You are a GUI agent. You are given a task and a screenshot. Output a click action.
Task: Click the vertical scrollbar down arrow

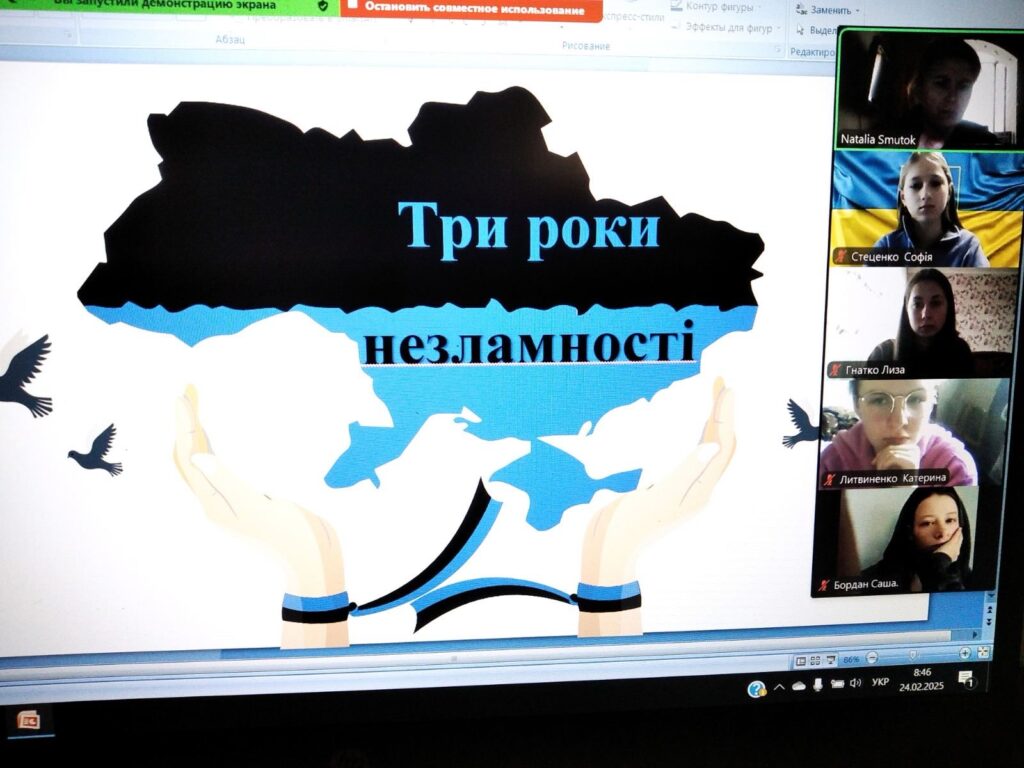(x=989, y=597)
